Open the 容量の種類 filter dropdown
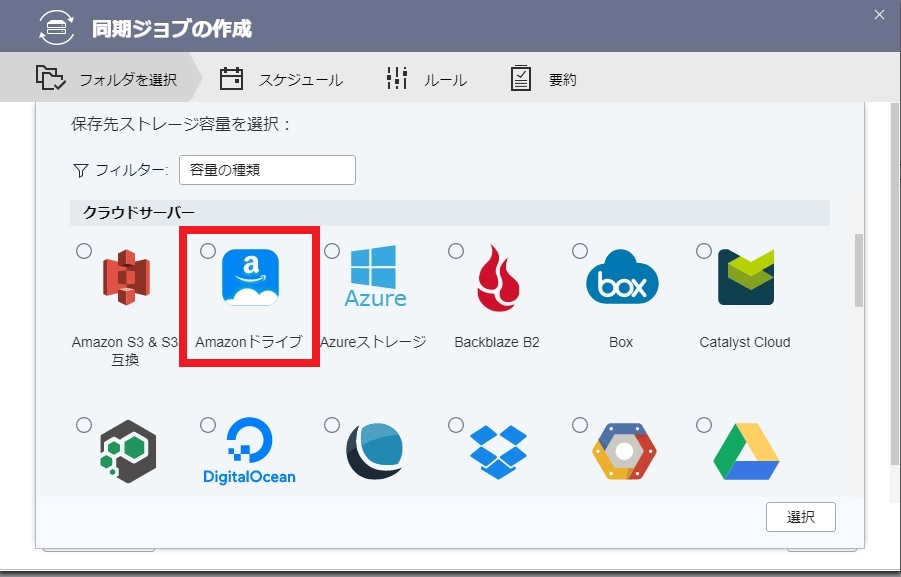 (267, 170)
